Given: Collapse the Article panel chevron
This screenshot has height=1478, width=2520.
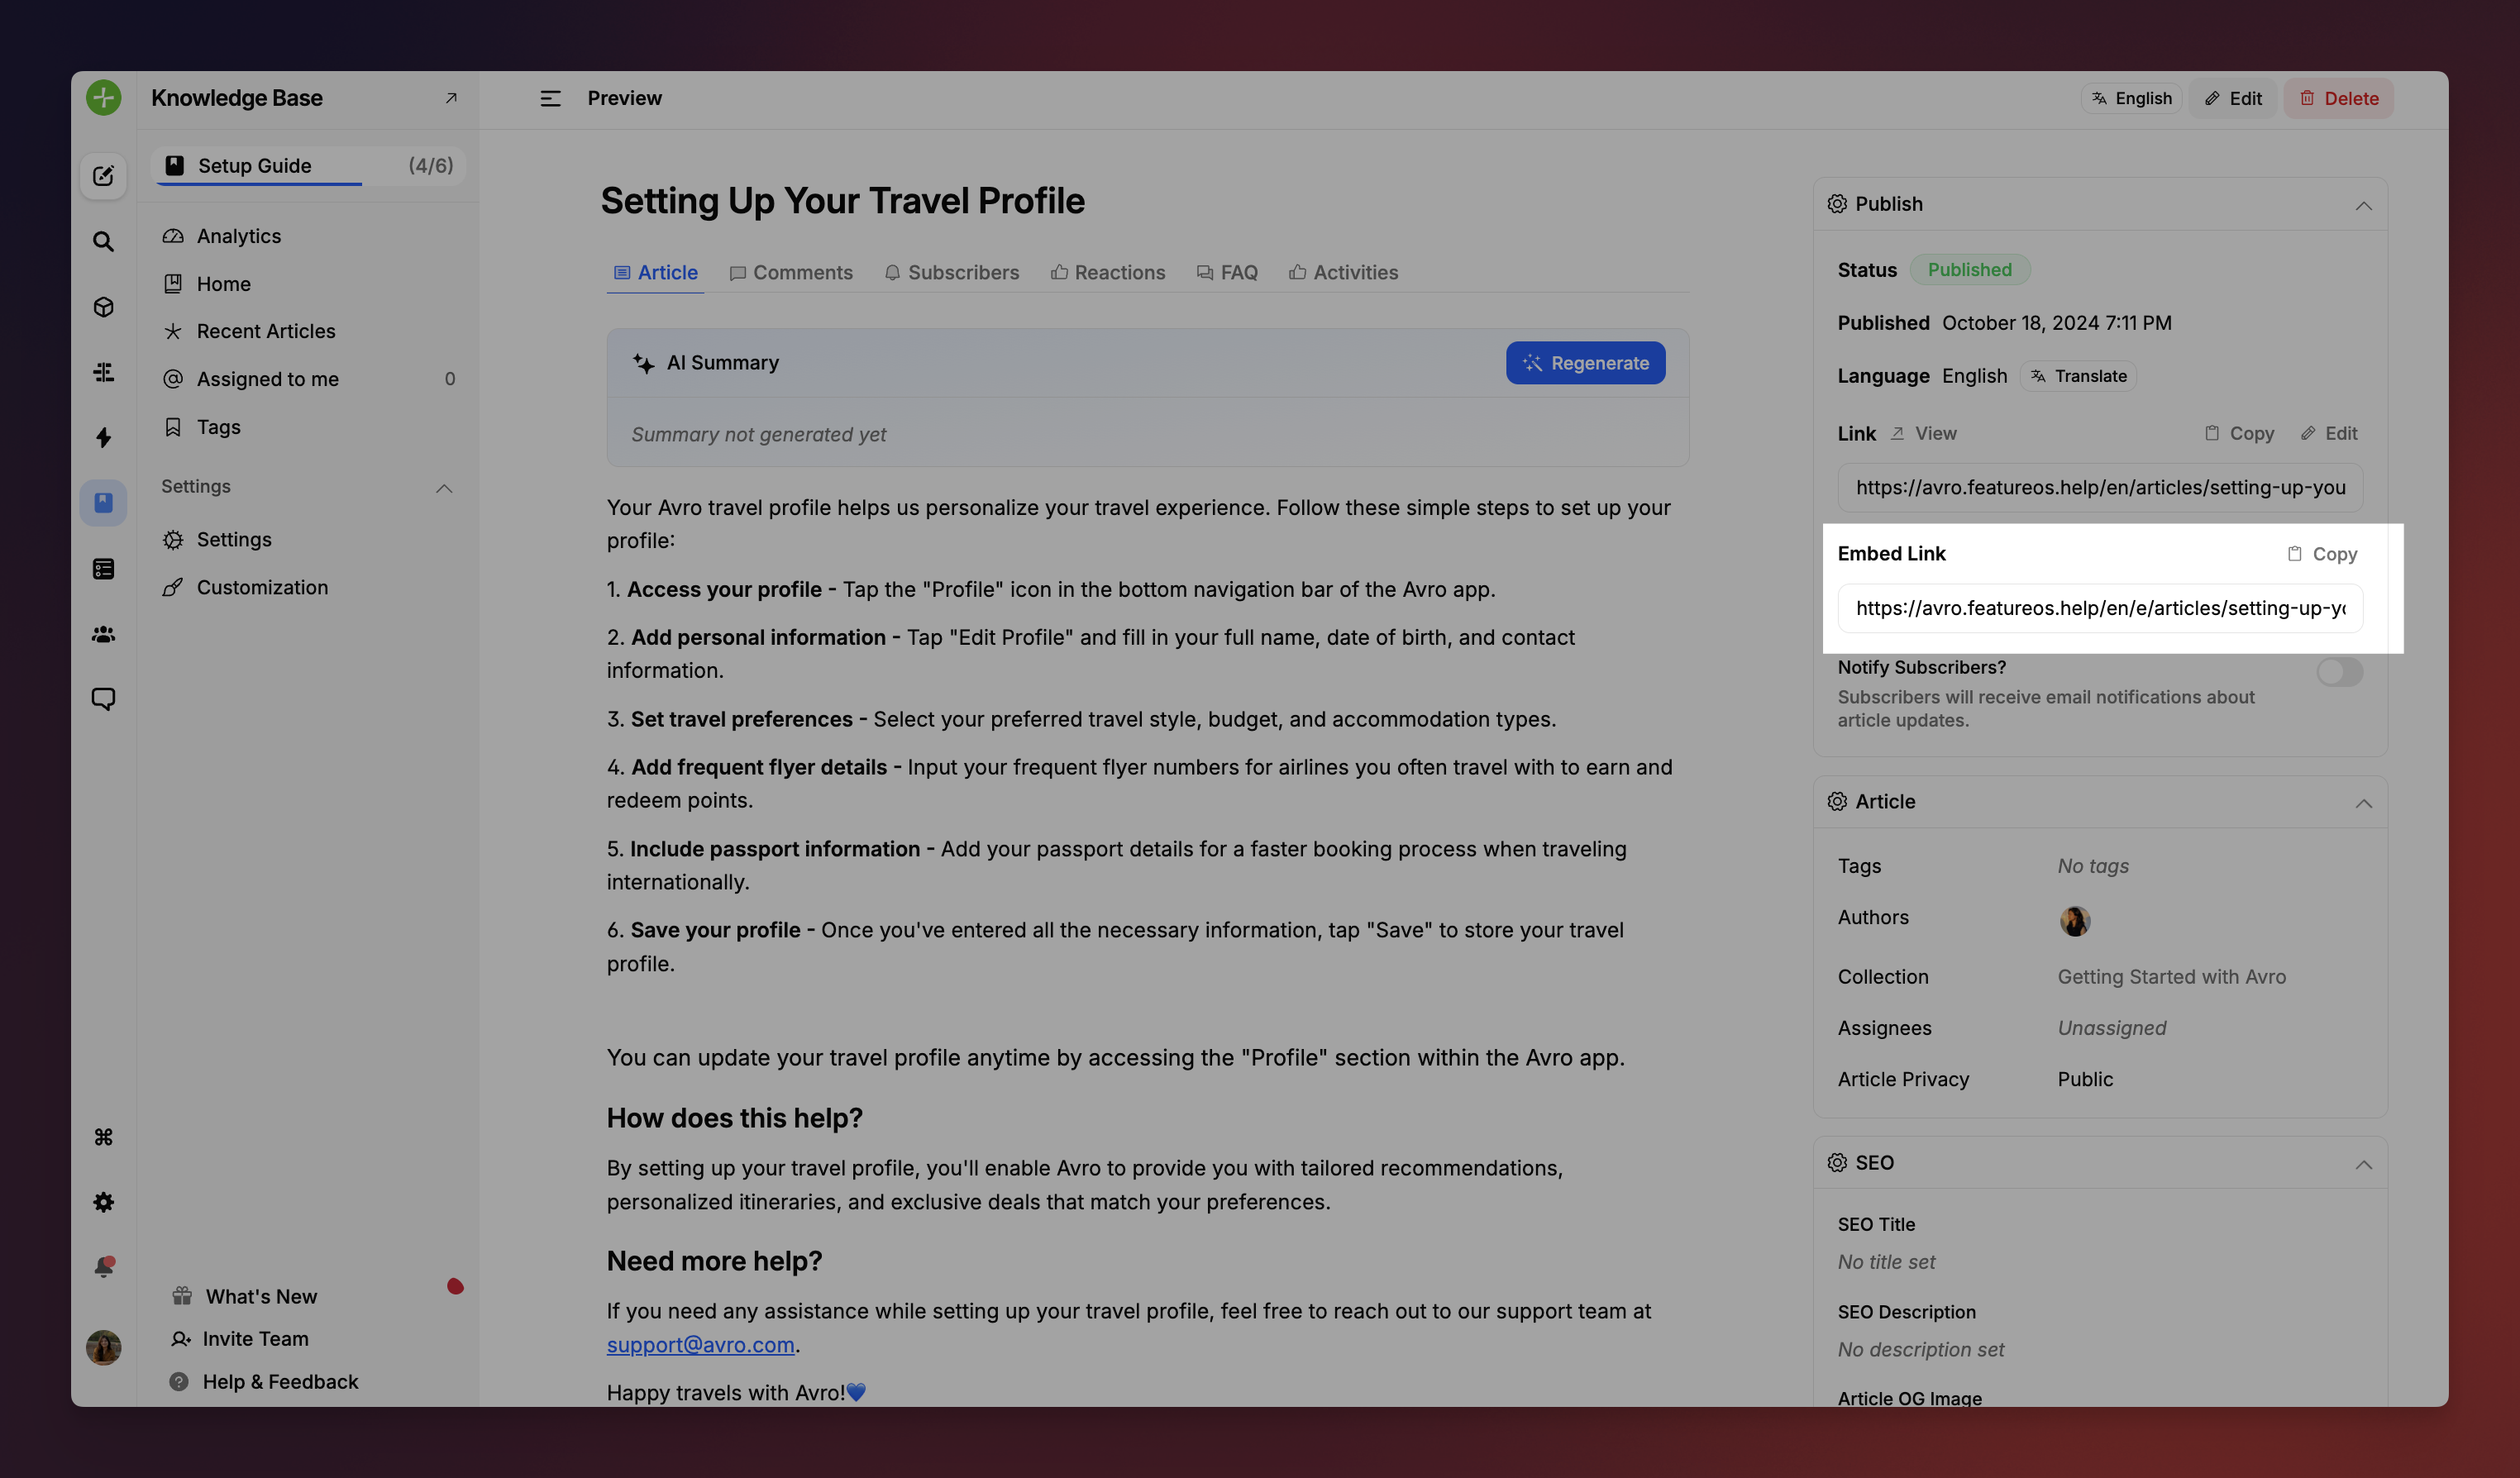Looking at the screenshot, I should coord(2363,803).
